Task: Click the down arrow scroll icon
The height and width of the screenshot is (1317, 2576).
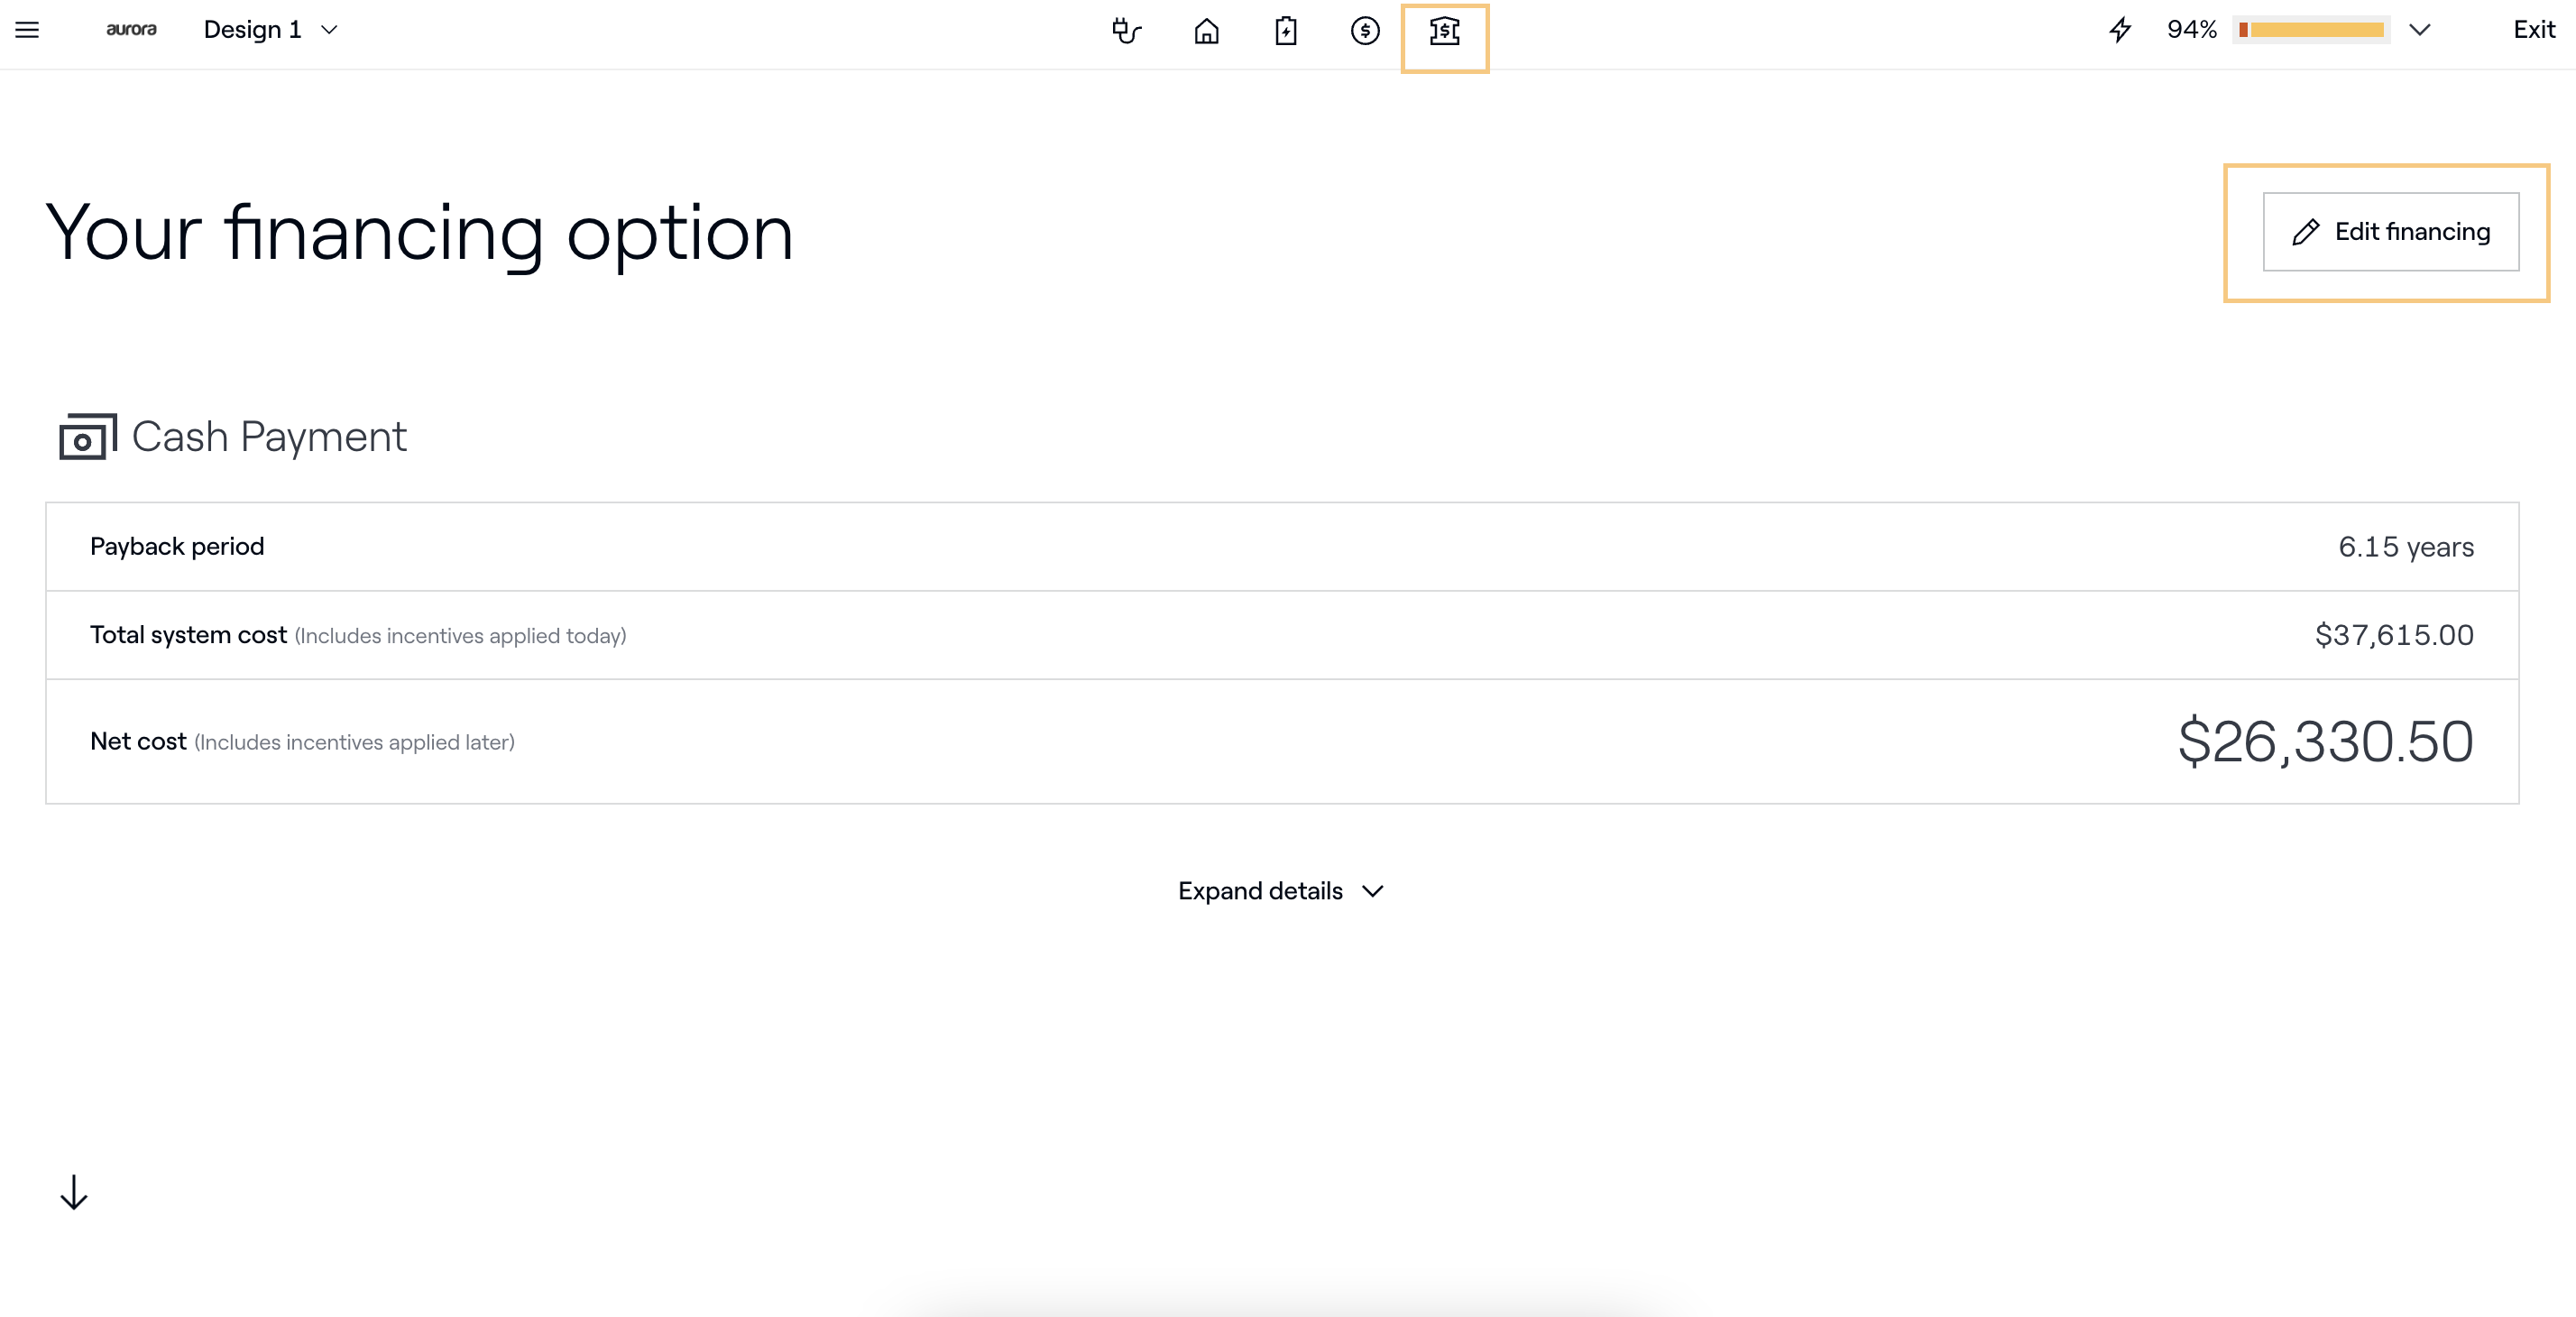Action: coord(74,1192)
